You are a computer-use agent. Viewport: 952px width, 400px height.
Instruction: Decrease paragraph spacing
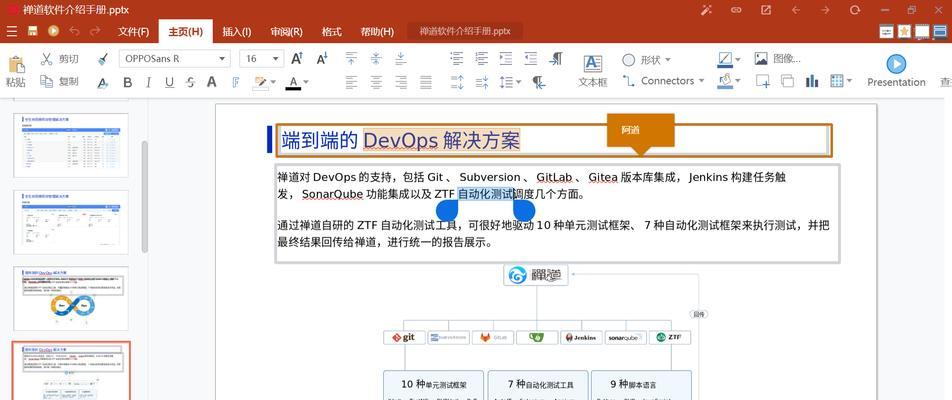pos(482,82)
